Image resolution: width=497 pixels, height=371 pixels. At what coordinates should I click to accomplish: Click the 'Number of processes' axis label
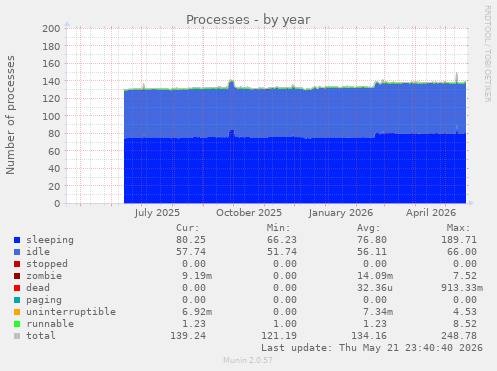click(10, 115)
